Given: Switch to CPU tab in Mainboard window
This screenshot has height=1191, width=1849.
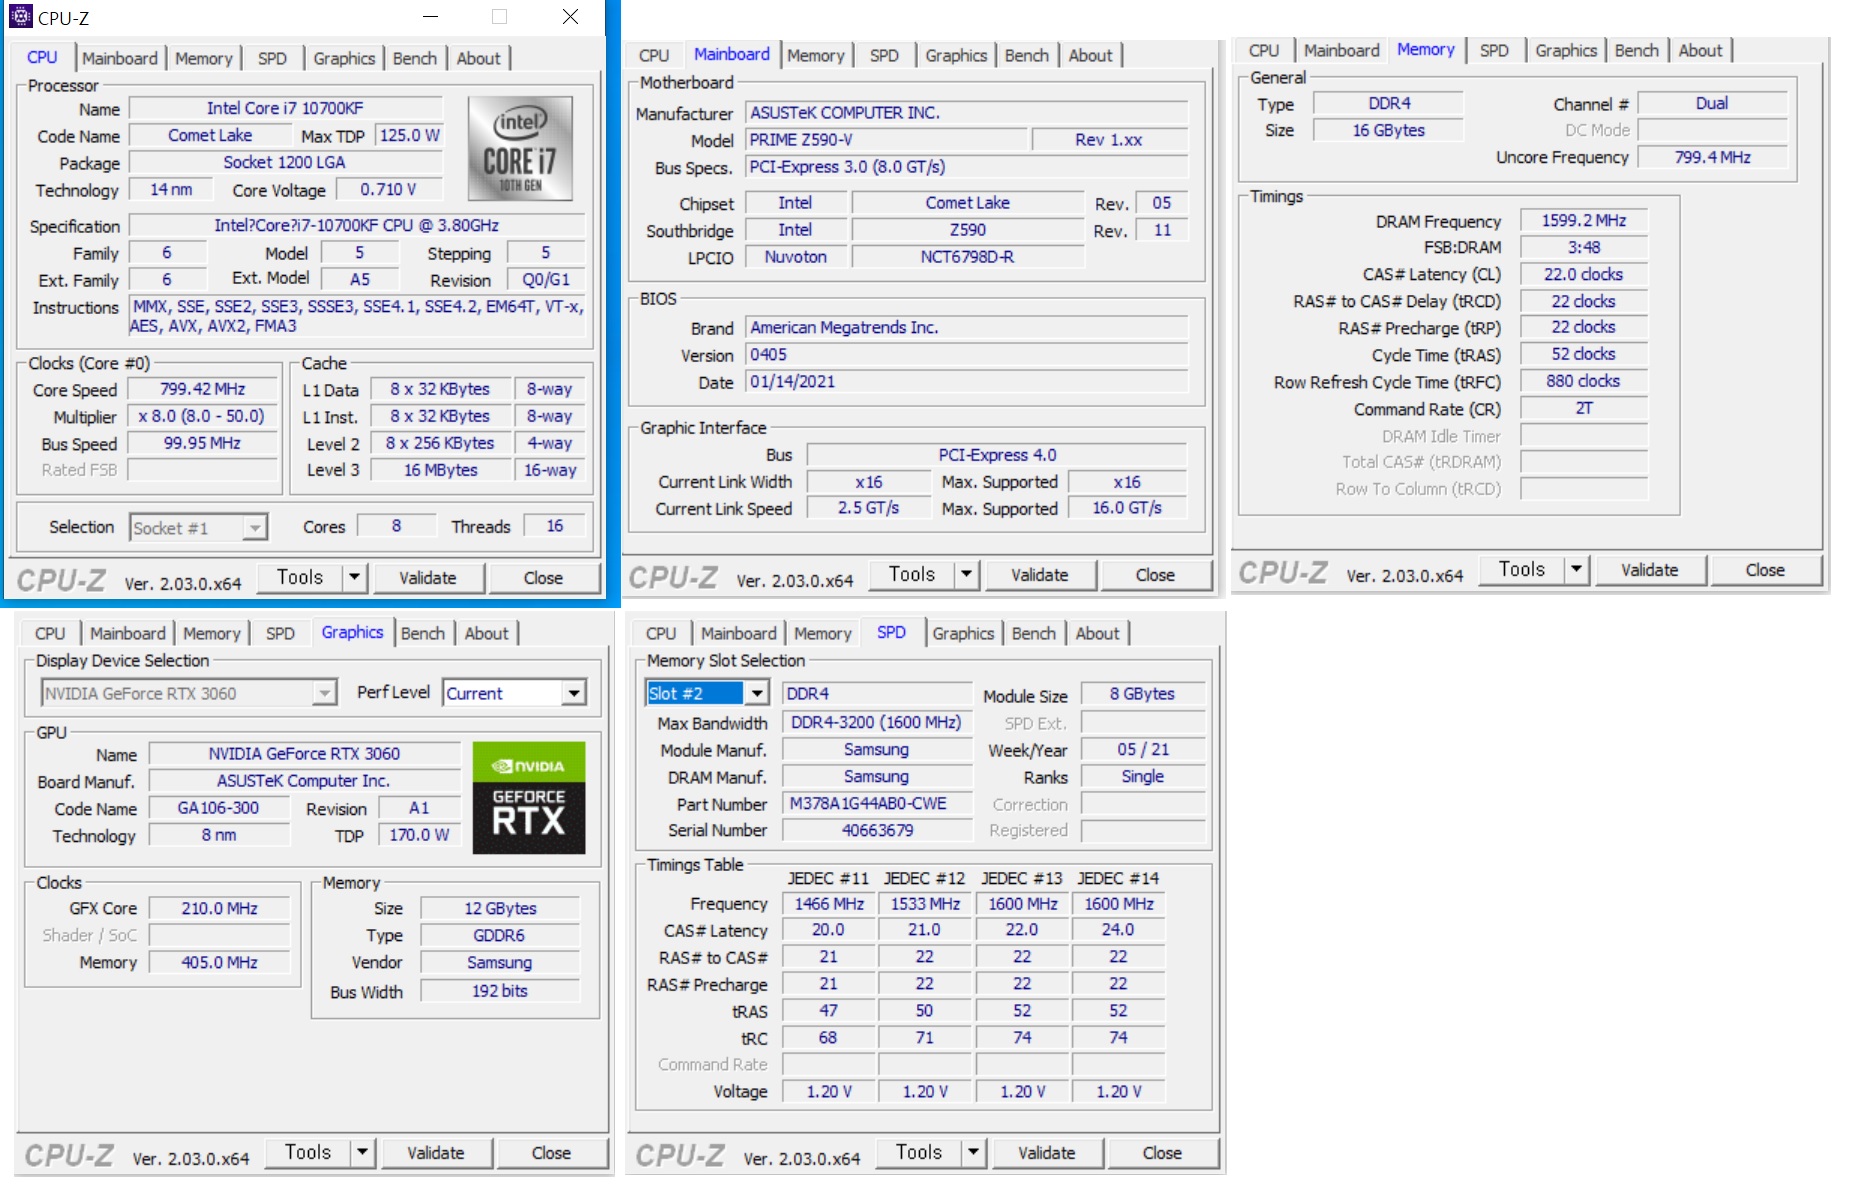Looking at the screenshot, I should [654, 55].
